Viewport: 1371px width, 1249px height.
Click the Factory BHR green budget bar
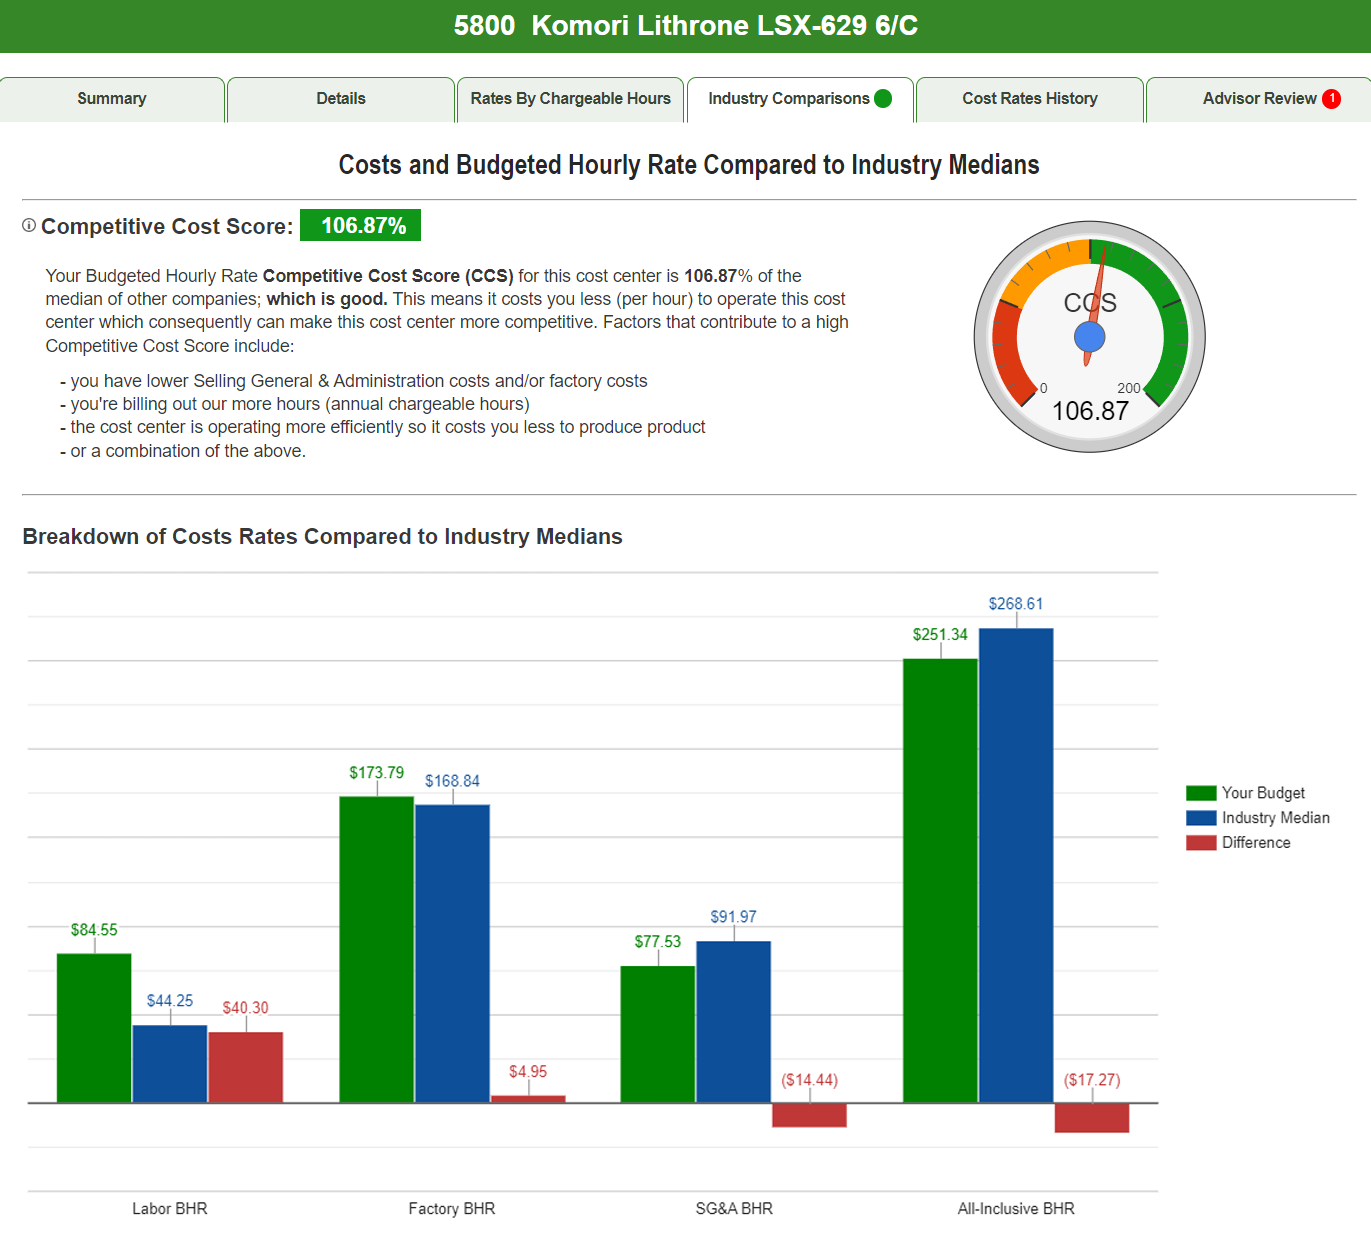click(377, 950)
